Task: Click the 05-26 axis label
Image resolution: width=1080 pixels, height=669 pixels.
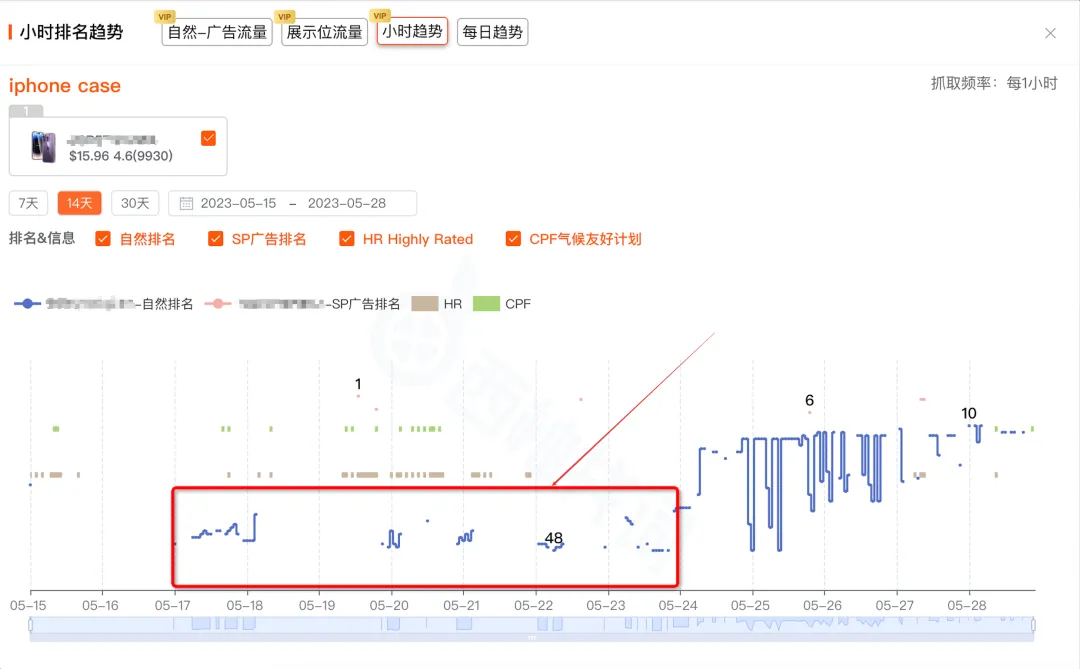Action: point(822,606)
